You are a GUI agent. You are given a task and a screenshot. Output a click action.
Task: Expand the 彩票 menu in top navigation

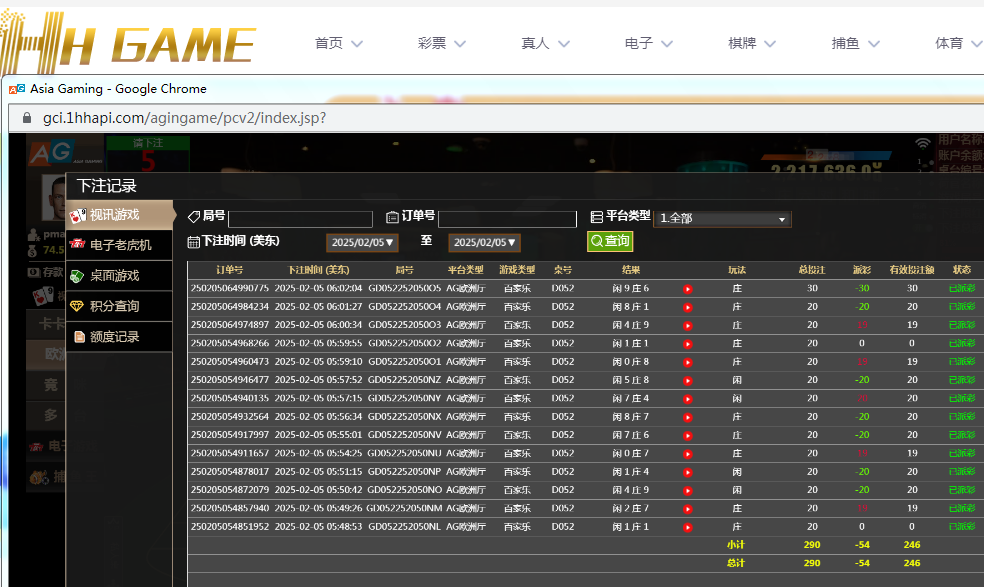(443, 43)
